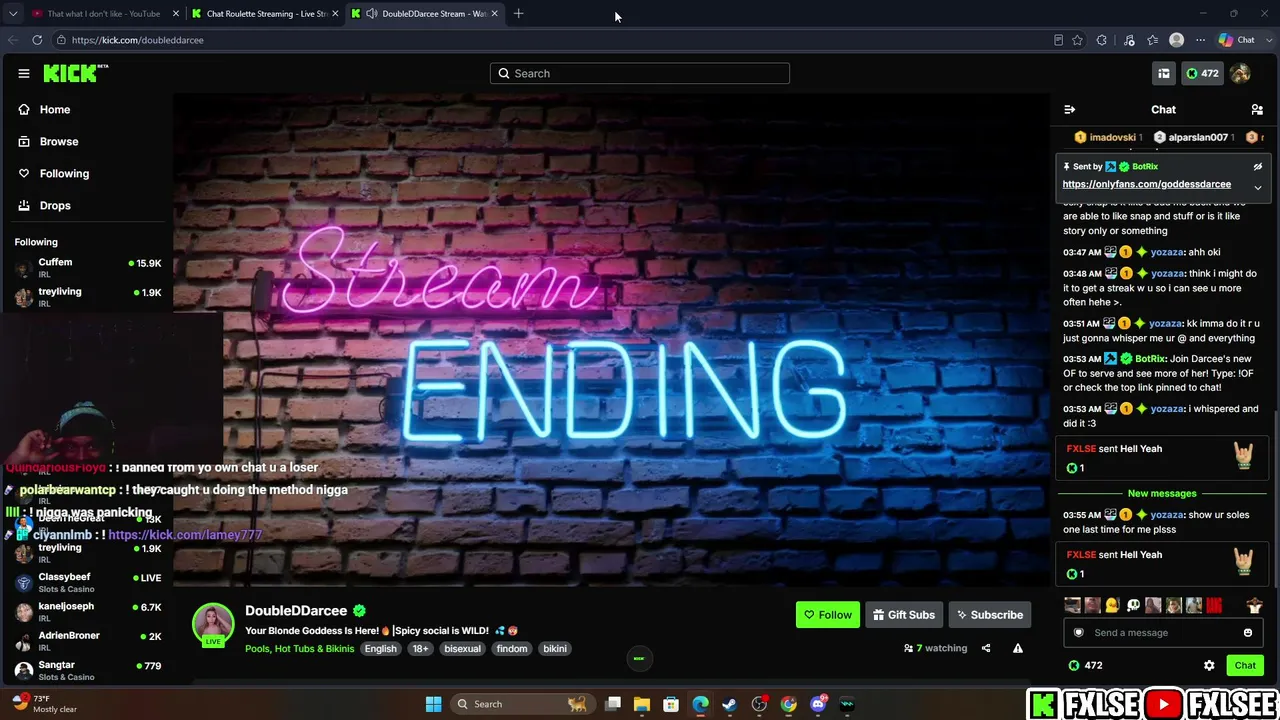Screen dimensions: 1280x720
Task: Open a new browser tab
Action: click(x=518, y=14)
